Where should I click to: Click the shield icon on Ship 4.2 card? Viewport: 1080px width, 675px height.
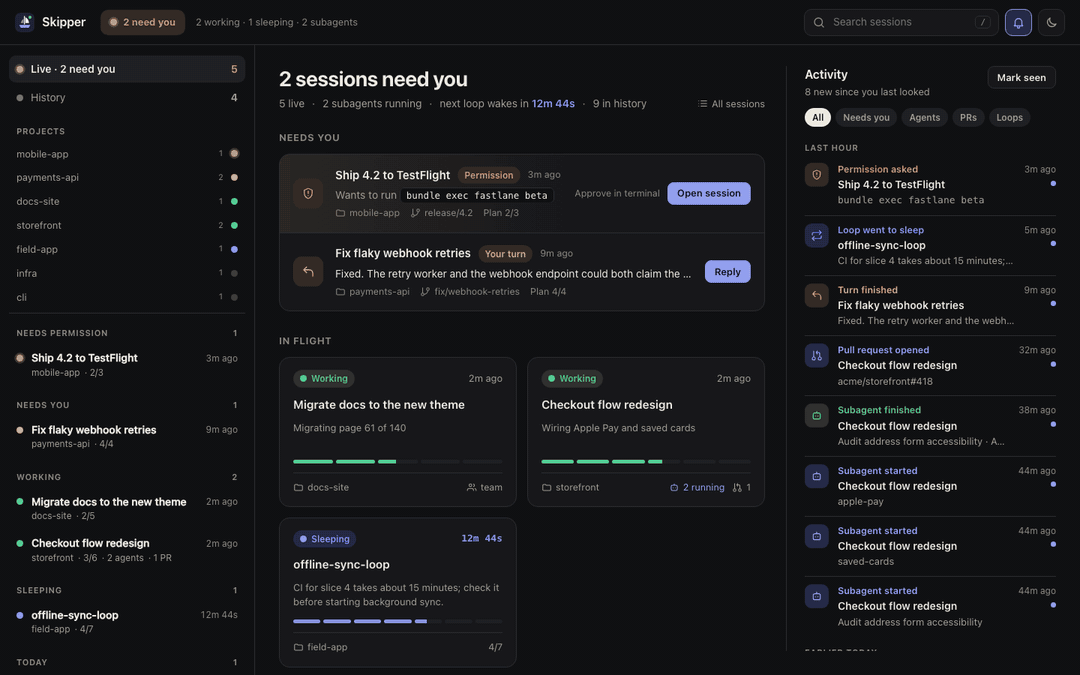coord(308,194)
